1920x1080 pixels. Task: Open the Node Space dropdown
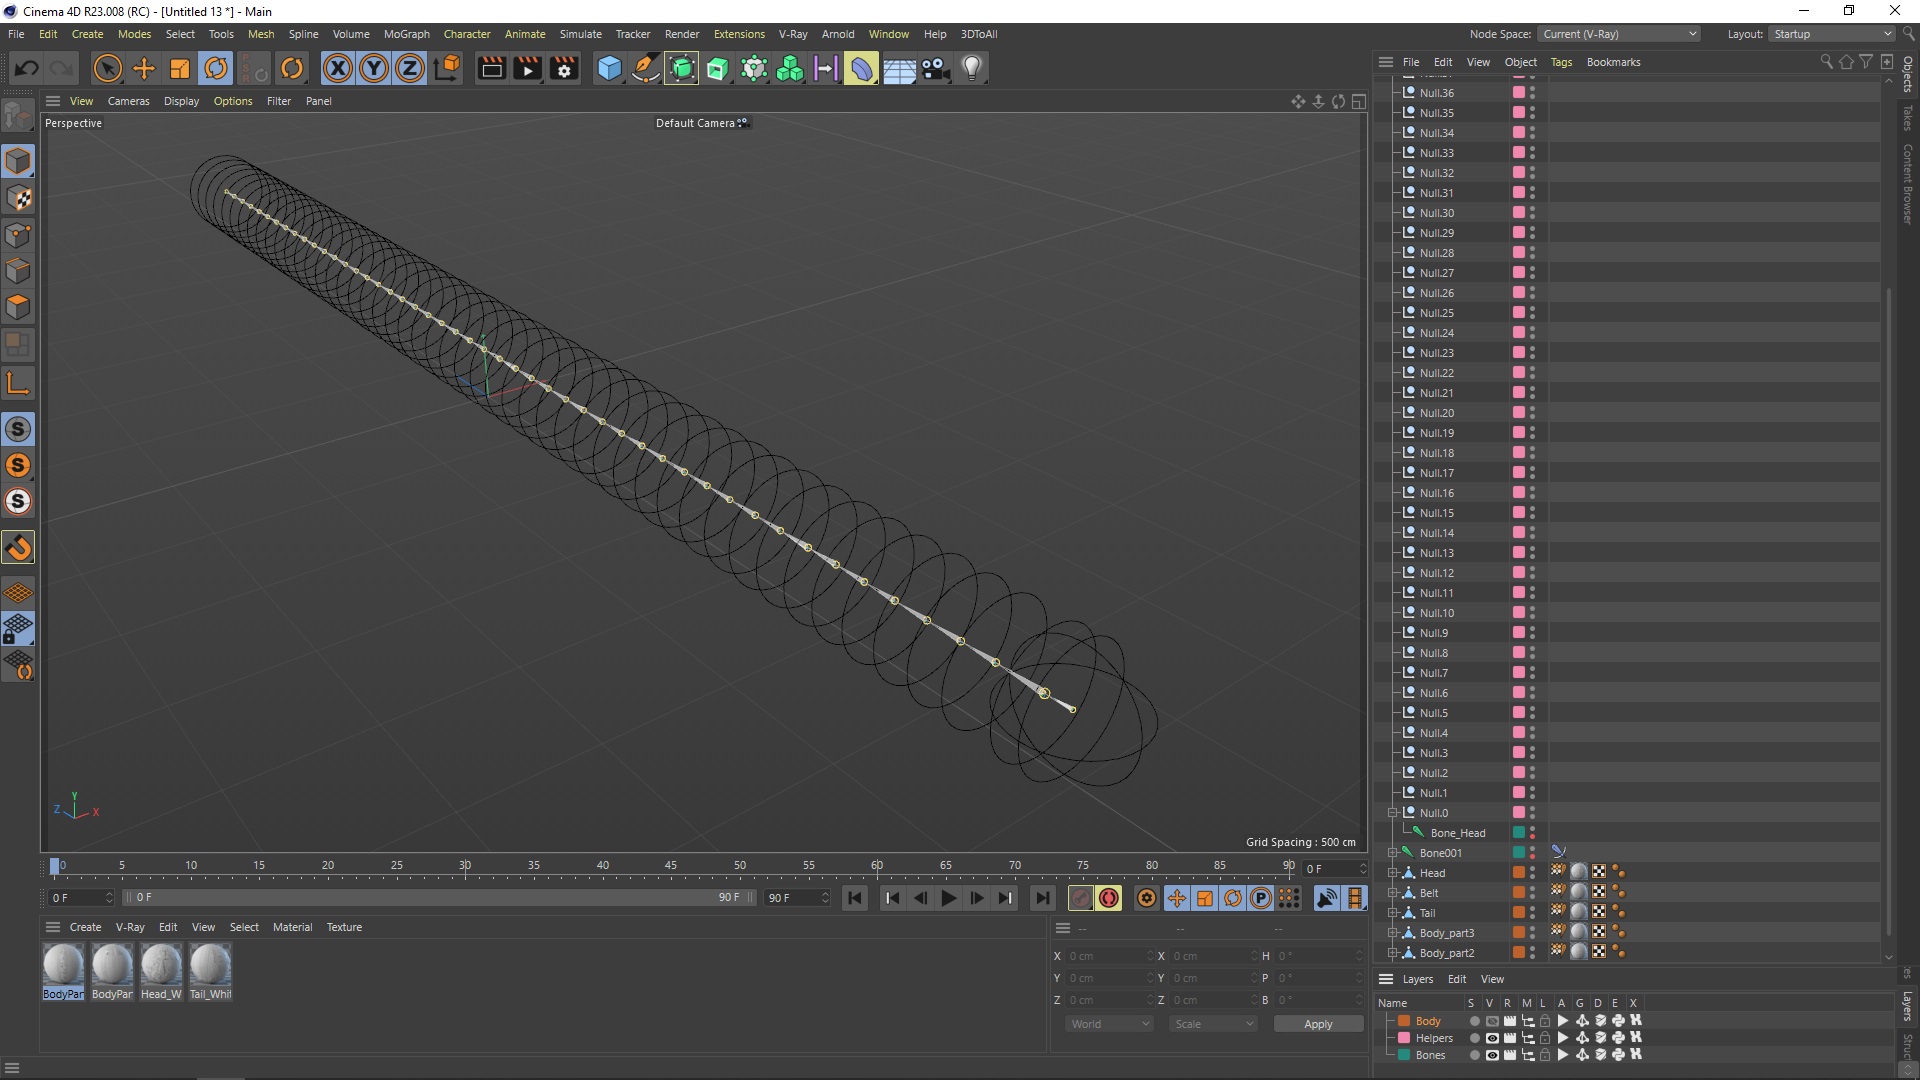pos(1618,34)
